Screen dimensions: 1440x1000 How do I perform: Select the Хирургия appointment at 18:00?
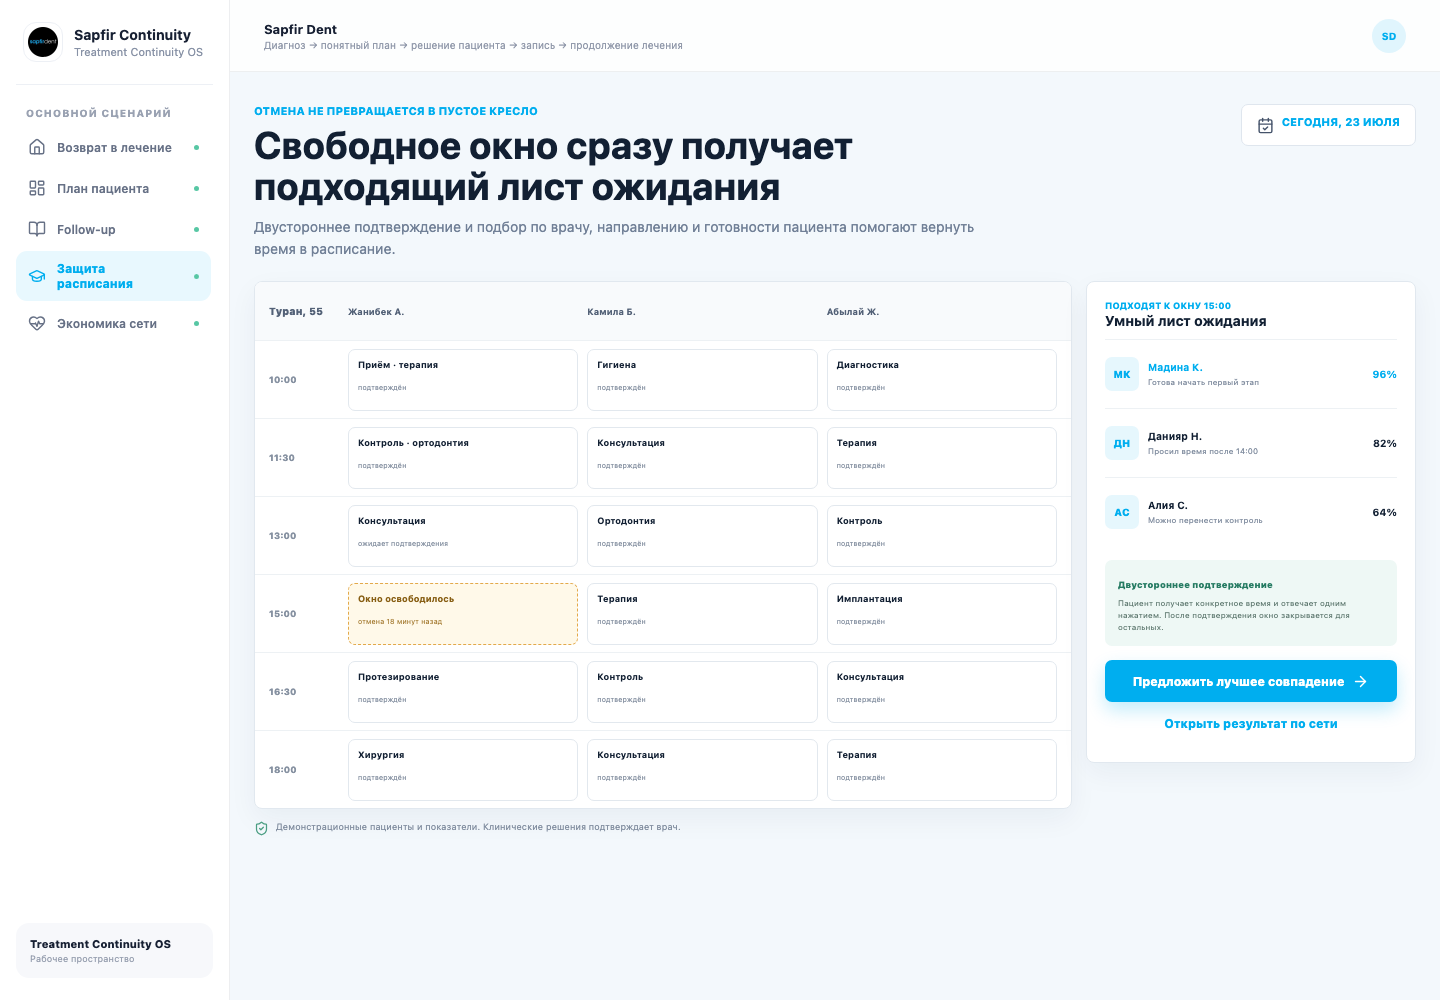pos(463,770)
